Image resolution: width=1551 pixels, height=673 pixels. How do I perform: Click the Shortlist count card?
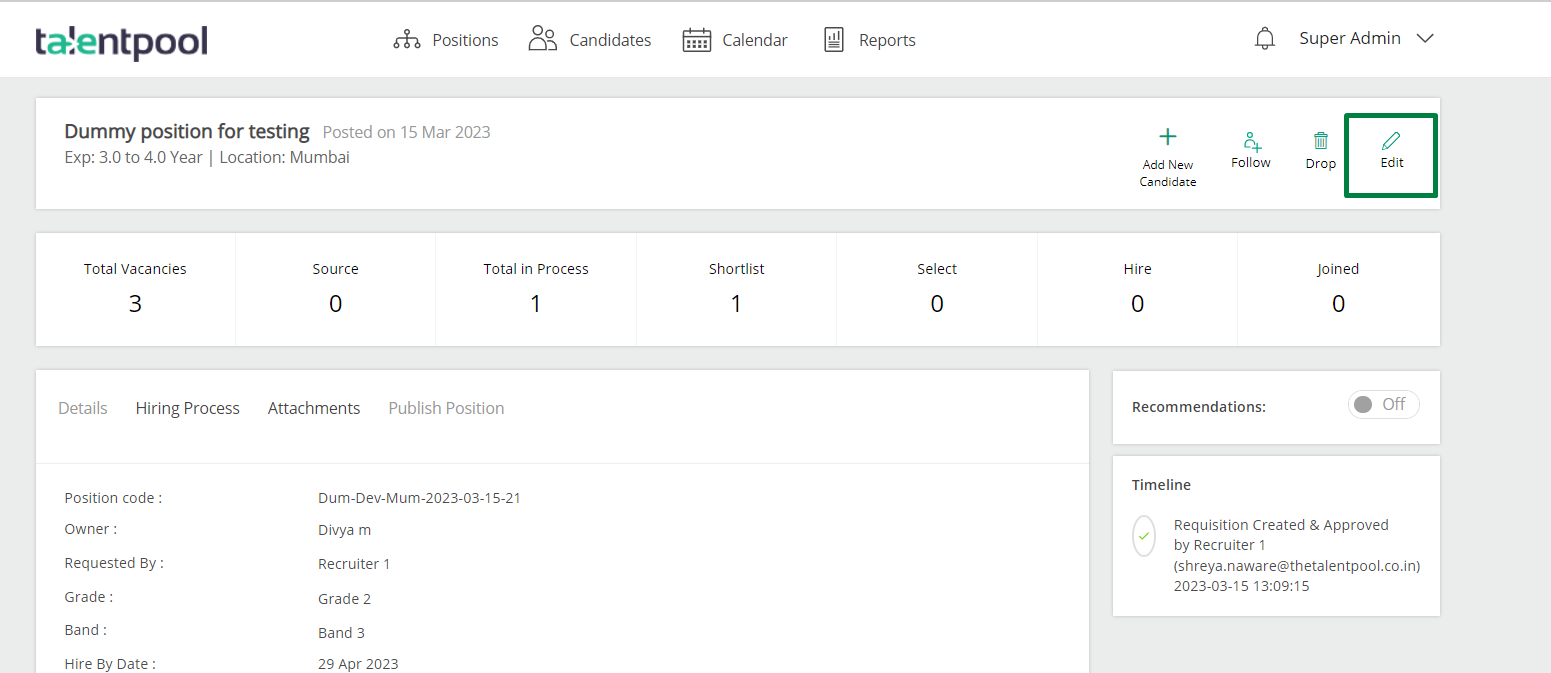pos(736,289)
